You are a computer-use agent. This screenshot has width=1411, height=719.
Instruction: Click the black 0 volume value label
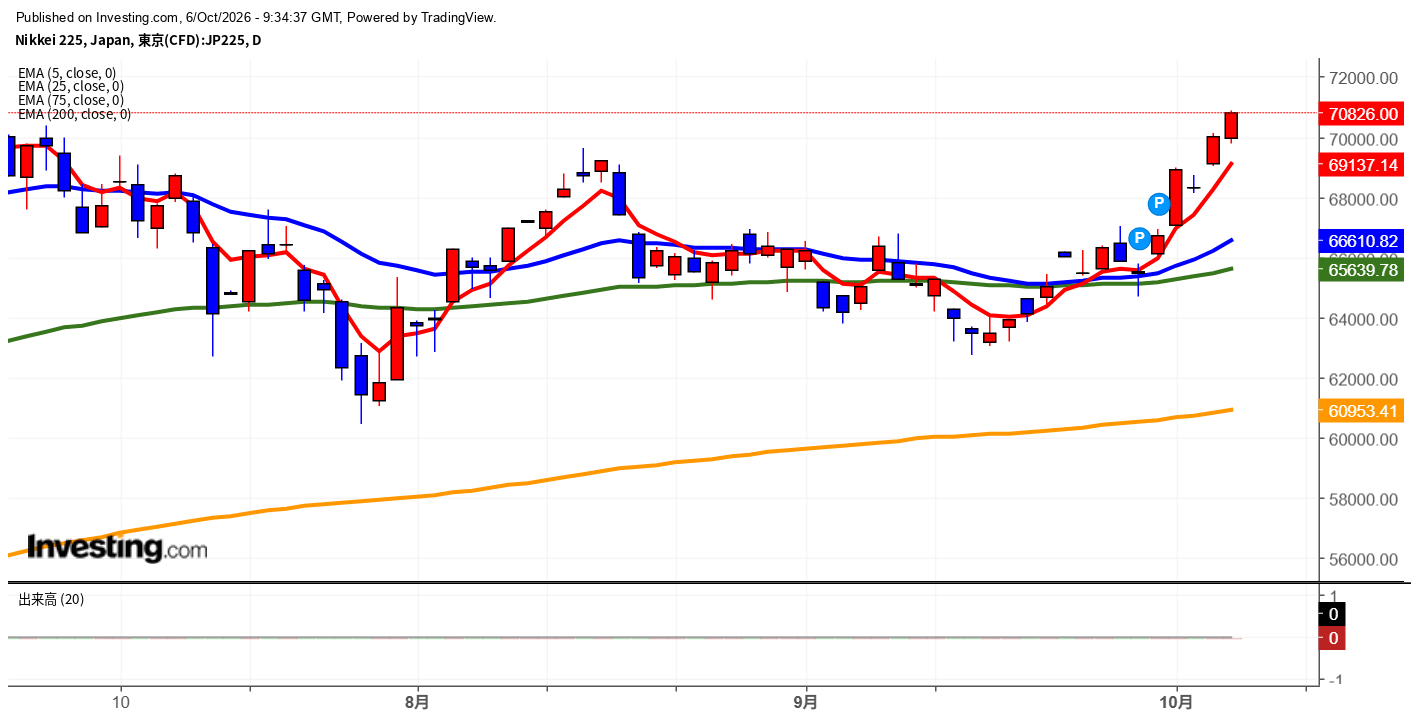click(x=1332, y=614)
